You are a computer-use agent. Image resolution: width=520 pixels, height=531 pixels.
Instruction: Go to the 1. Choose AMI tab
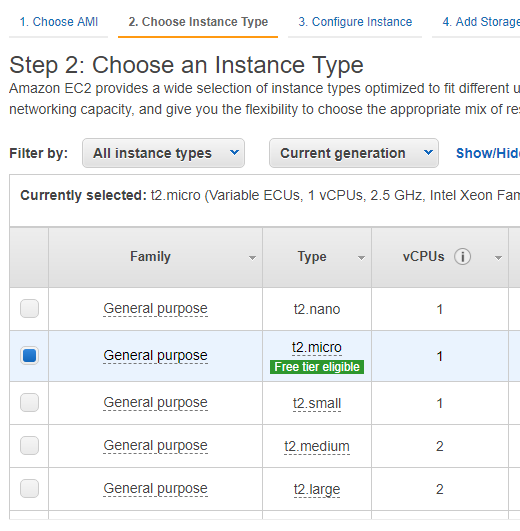pos(59,22)
